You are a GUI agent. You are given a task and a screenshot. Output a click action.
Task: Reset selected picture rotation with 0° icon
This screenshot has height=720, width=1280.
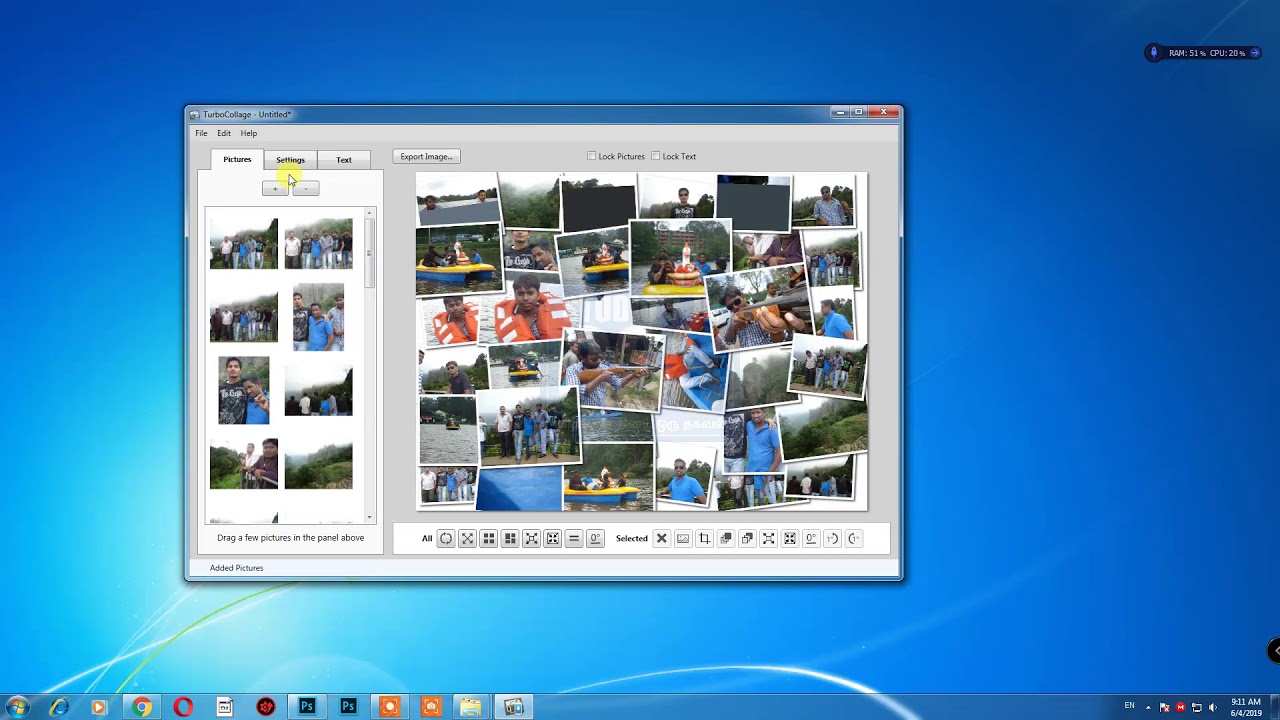tap(811, 538)
